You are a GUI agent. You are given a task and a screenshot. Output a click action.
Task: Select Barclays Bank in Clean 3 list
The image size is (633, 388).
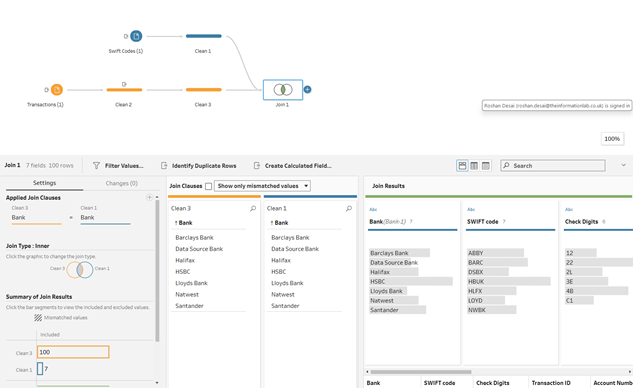[x=195, y=237]
